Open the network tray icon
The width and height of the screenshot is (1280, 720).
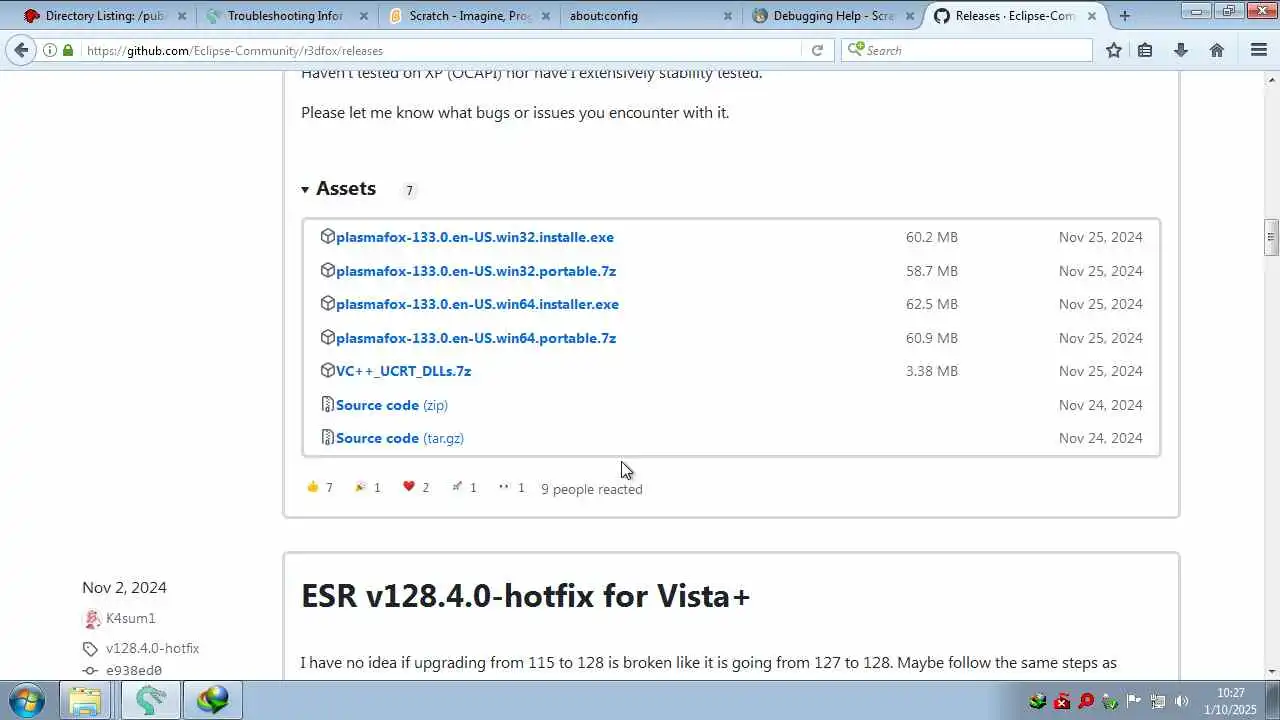point(1158,701)
